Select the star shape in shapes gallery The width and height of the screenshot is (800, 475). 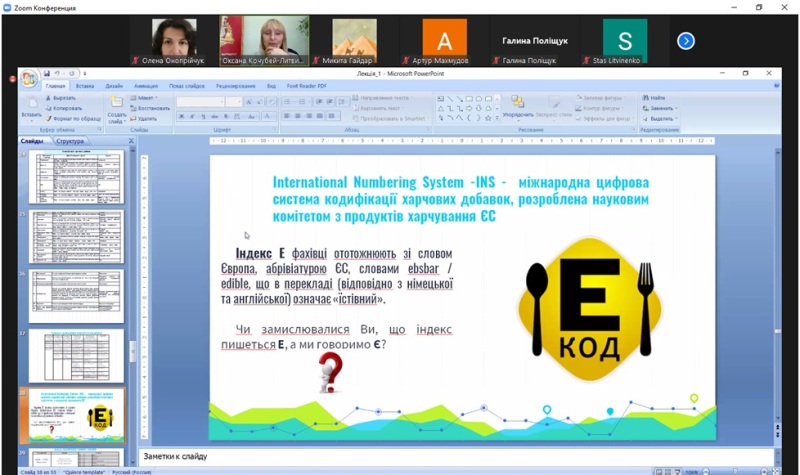[x=488, y=118]
